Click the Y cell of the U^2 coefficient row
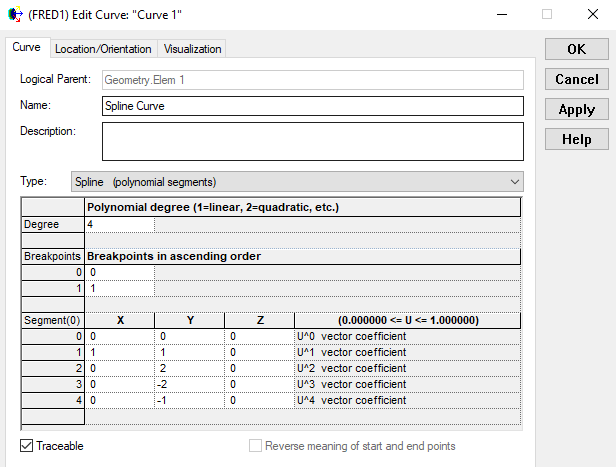This screenshot has height=467, width=616. (190, 368)
